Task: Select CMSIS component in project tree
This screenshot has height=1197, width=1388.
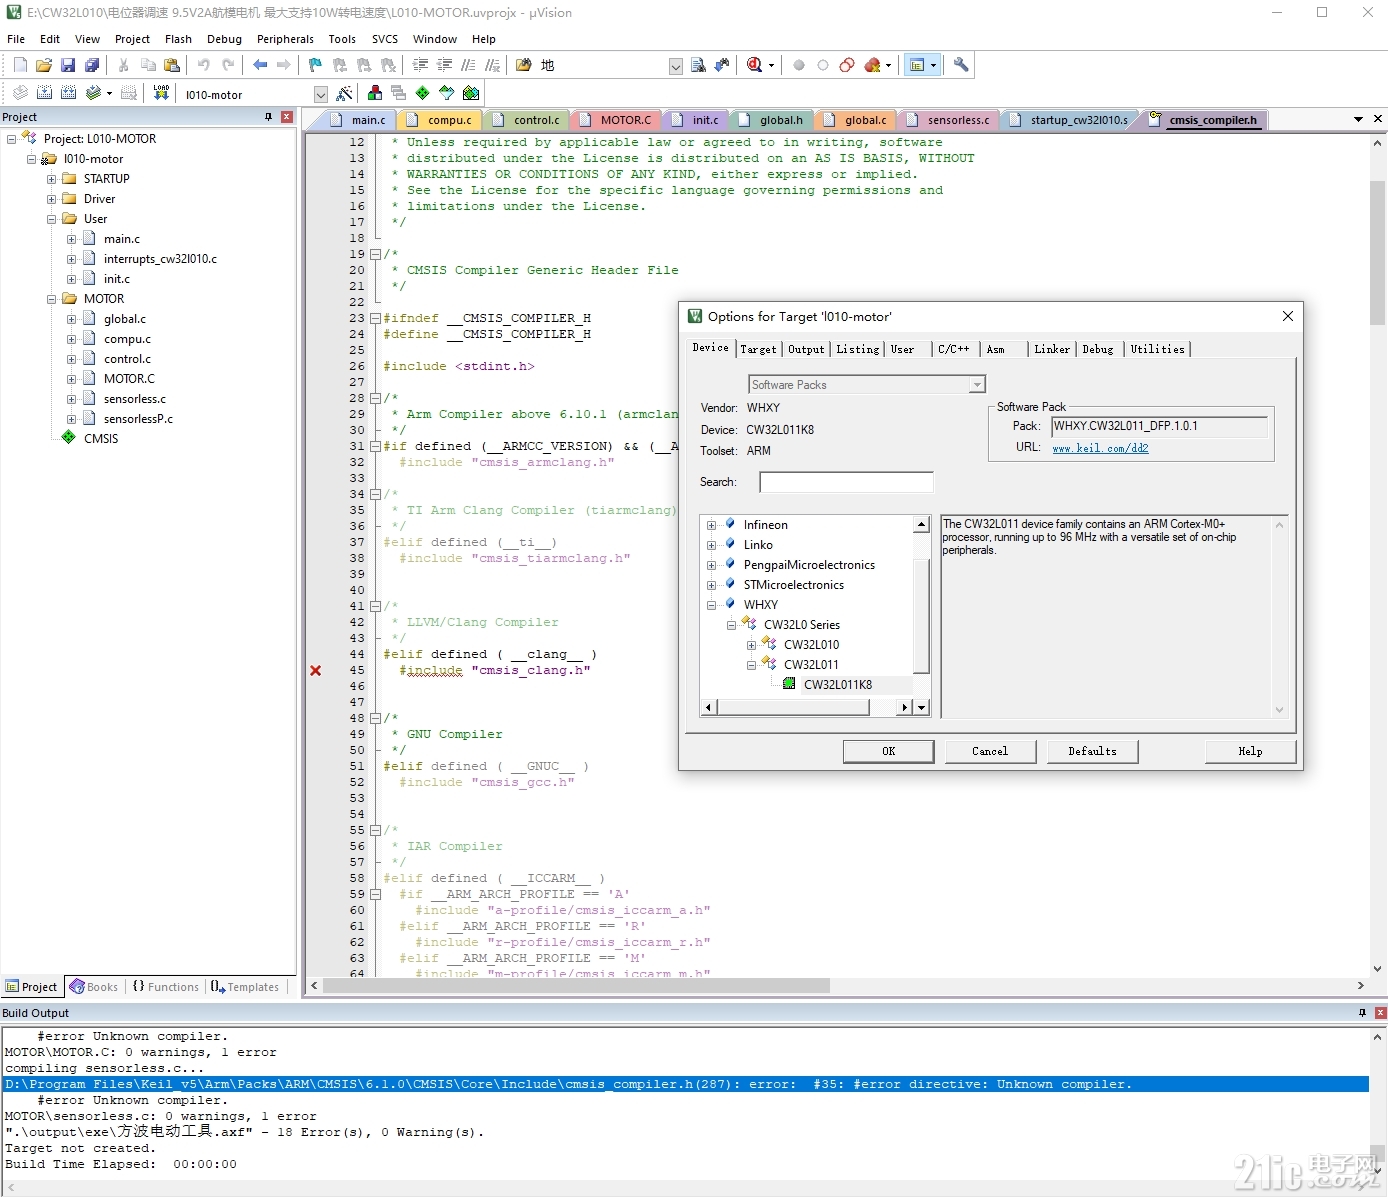Action: point(100,439)
